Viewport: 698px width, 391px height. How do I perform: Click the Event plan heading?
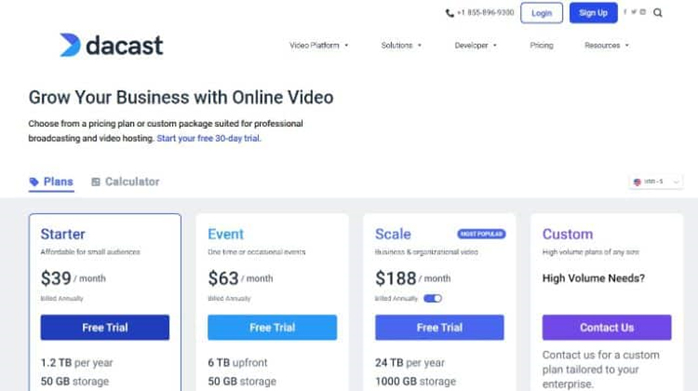tap(226, 234)
